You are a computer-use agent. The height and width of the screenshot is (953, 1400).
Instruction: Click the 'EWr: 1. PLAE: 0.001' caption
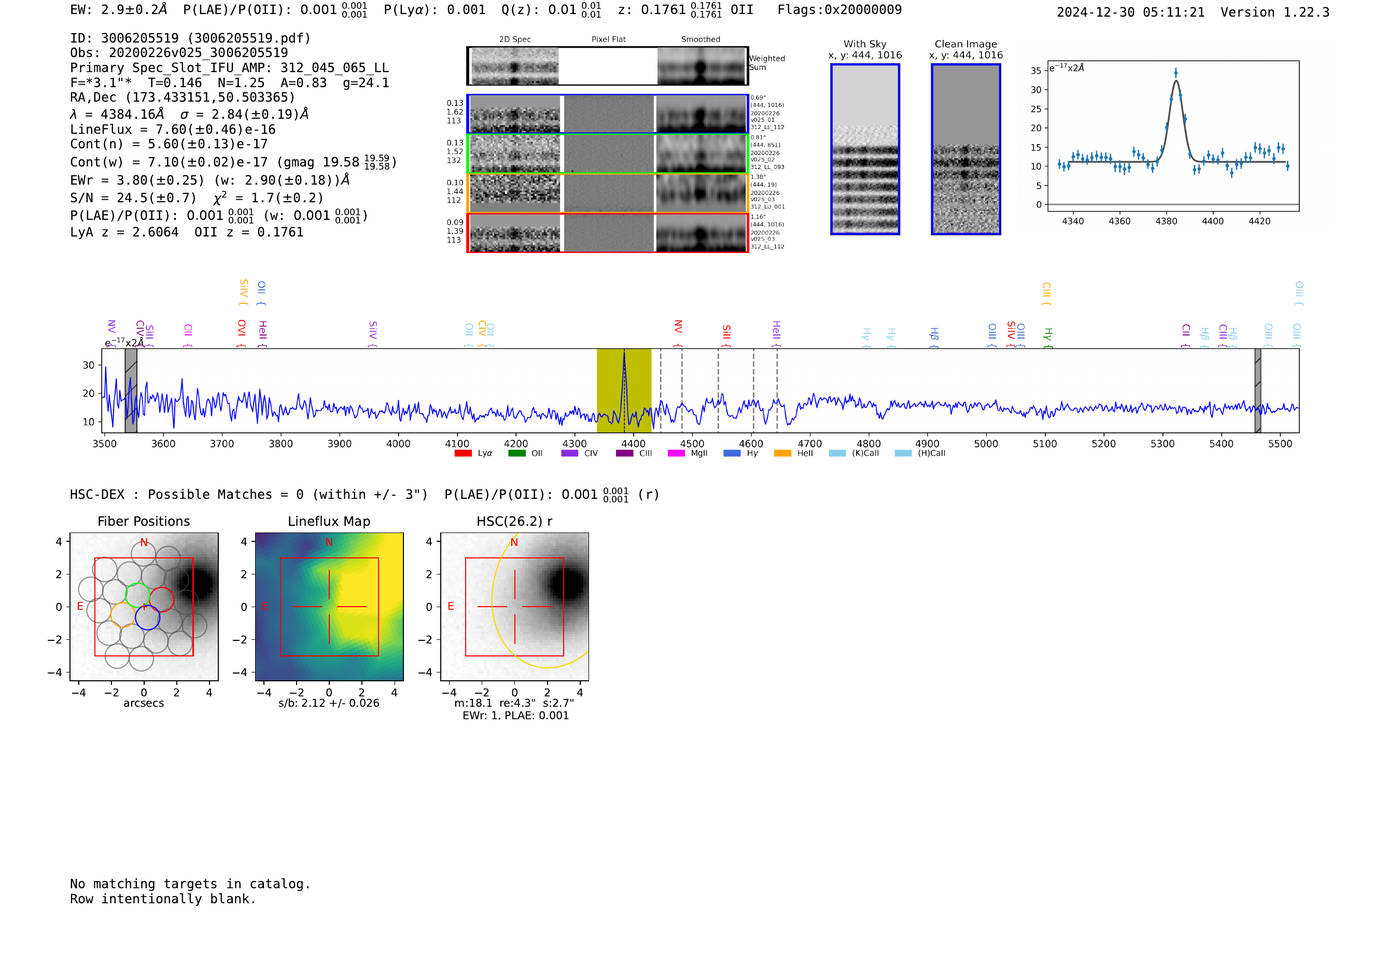pyautogui.click(x=515, y=715)
